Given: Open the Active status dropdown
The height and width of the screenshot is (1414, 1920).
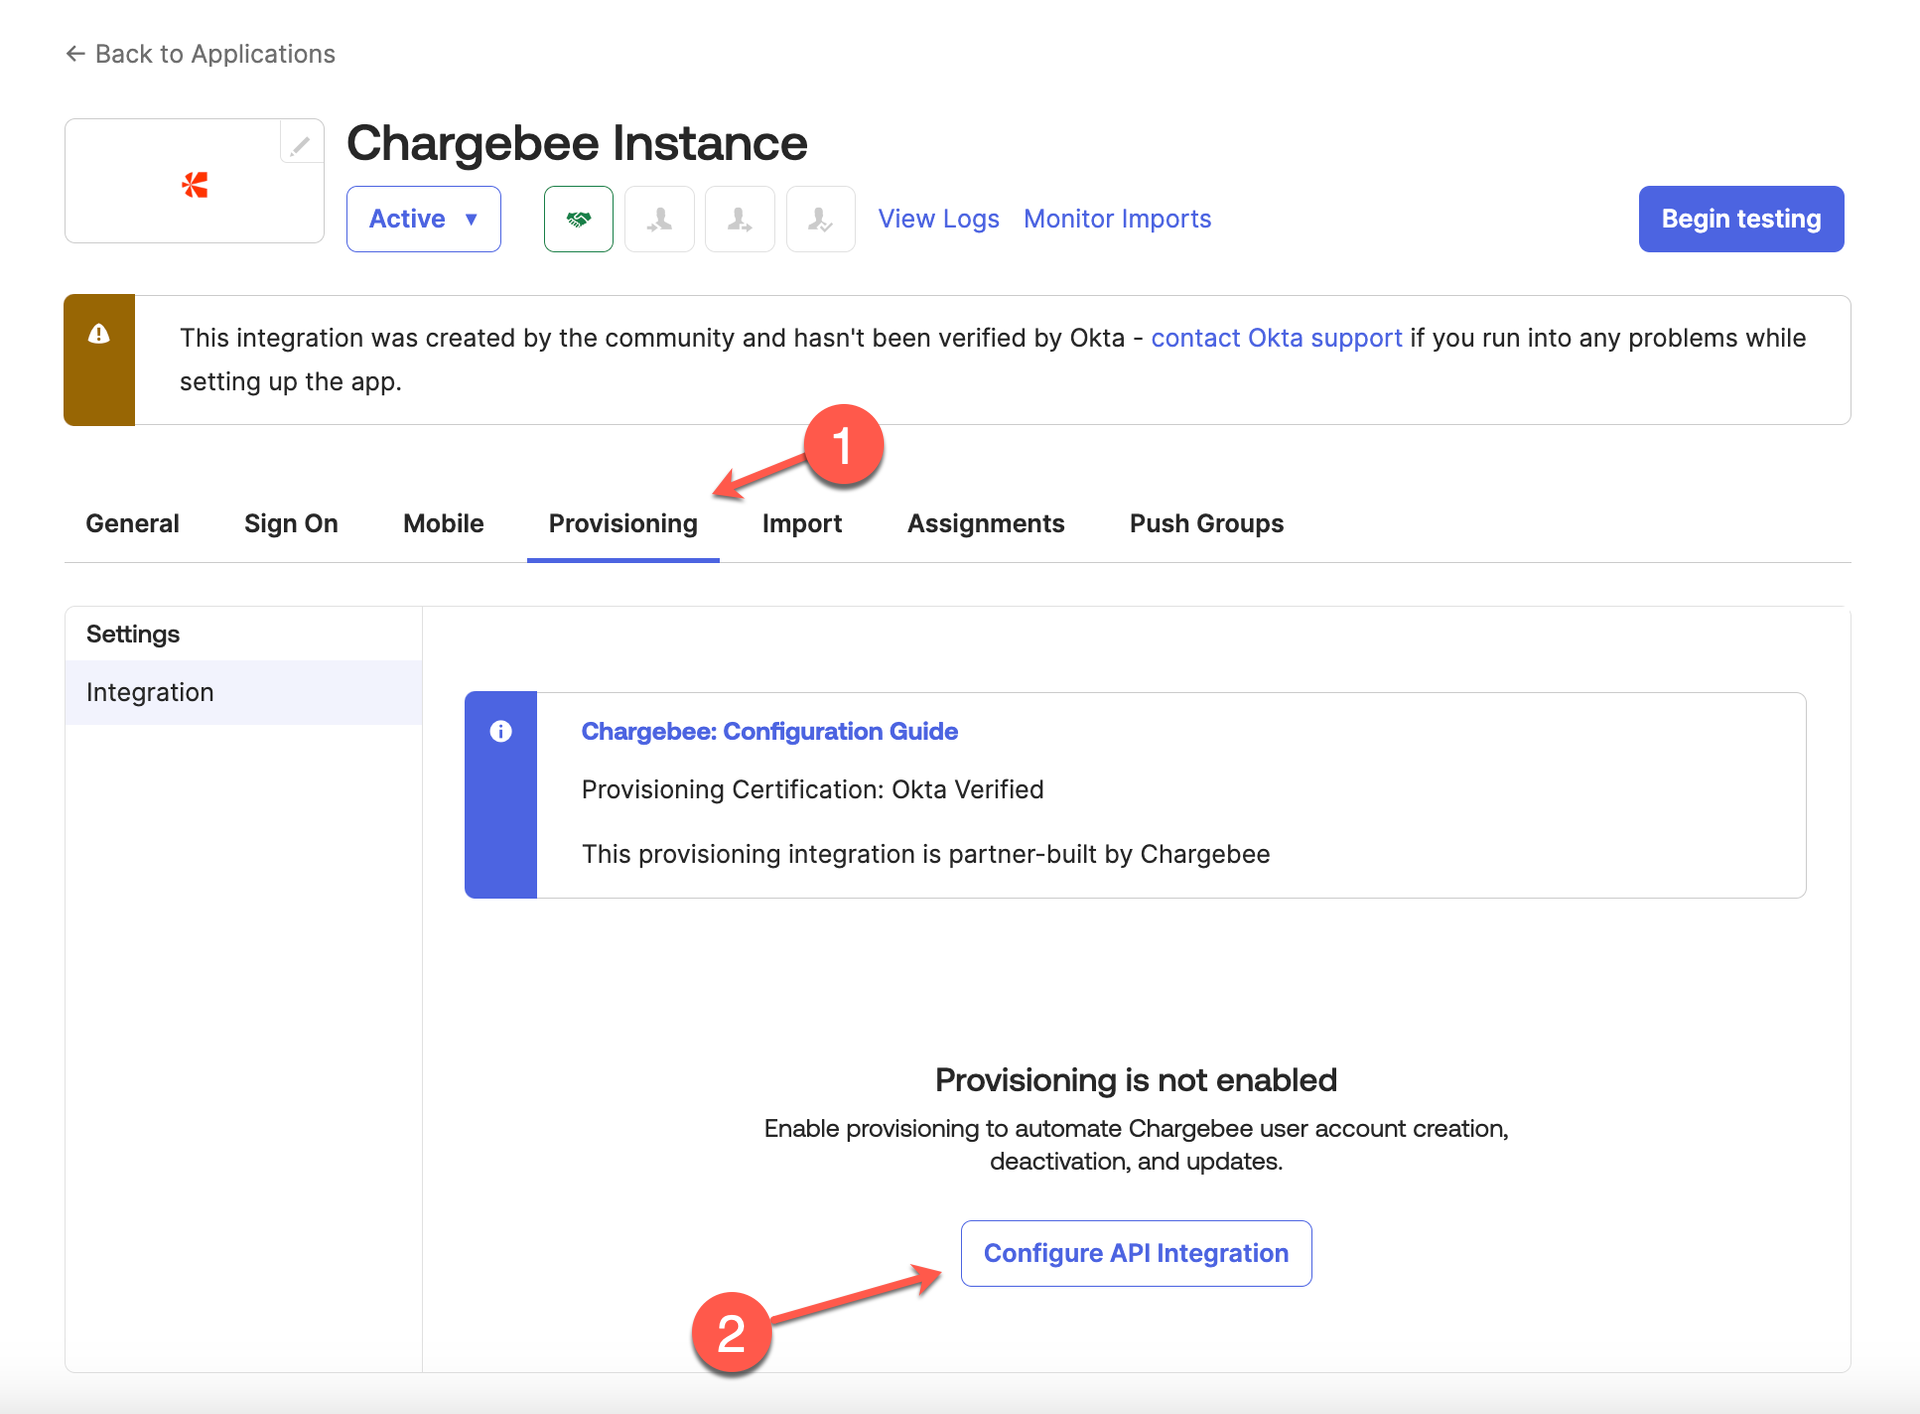Looking at the screenshot, I should coord(423,219).
